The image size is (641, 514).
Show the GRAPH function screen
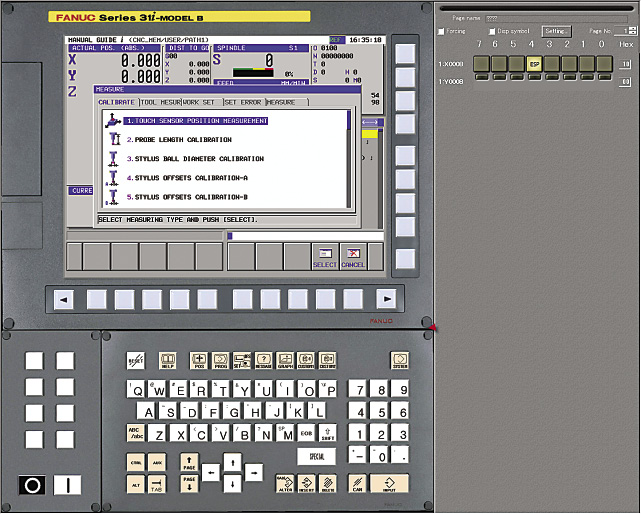tap(285, 360)
